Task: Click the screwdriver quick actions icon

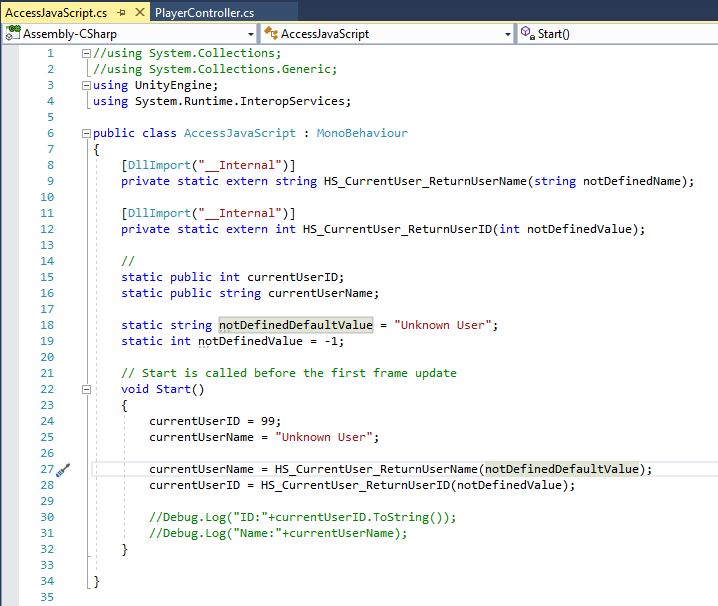Action: pos(62,469)
